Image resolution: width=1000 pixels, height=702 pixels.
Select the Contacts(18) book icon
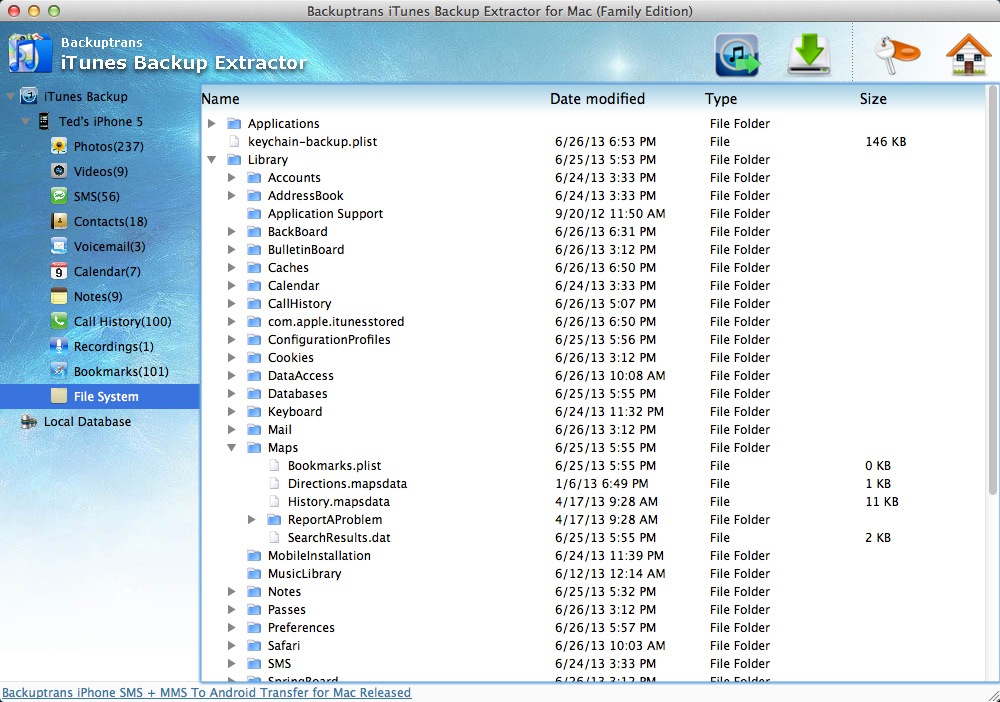pyautogui.click(x=59, y=221)
